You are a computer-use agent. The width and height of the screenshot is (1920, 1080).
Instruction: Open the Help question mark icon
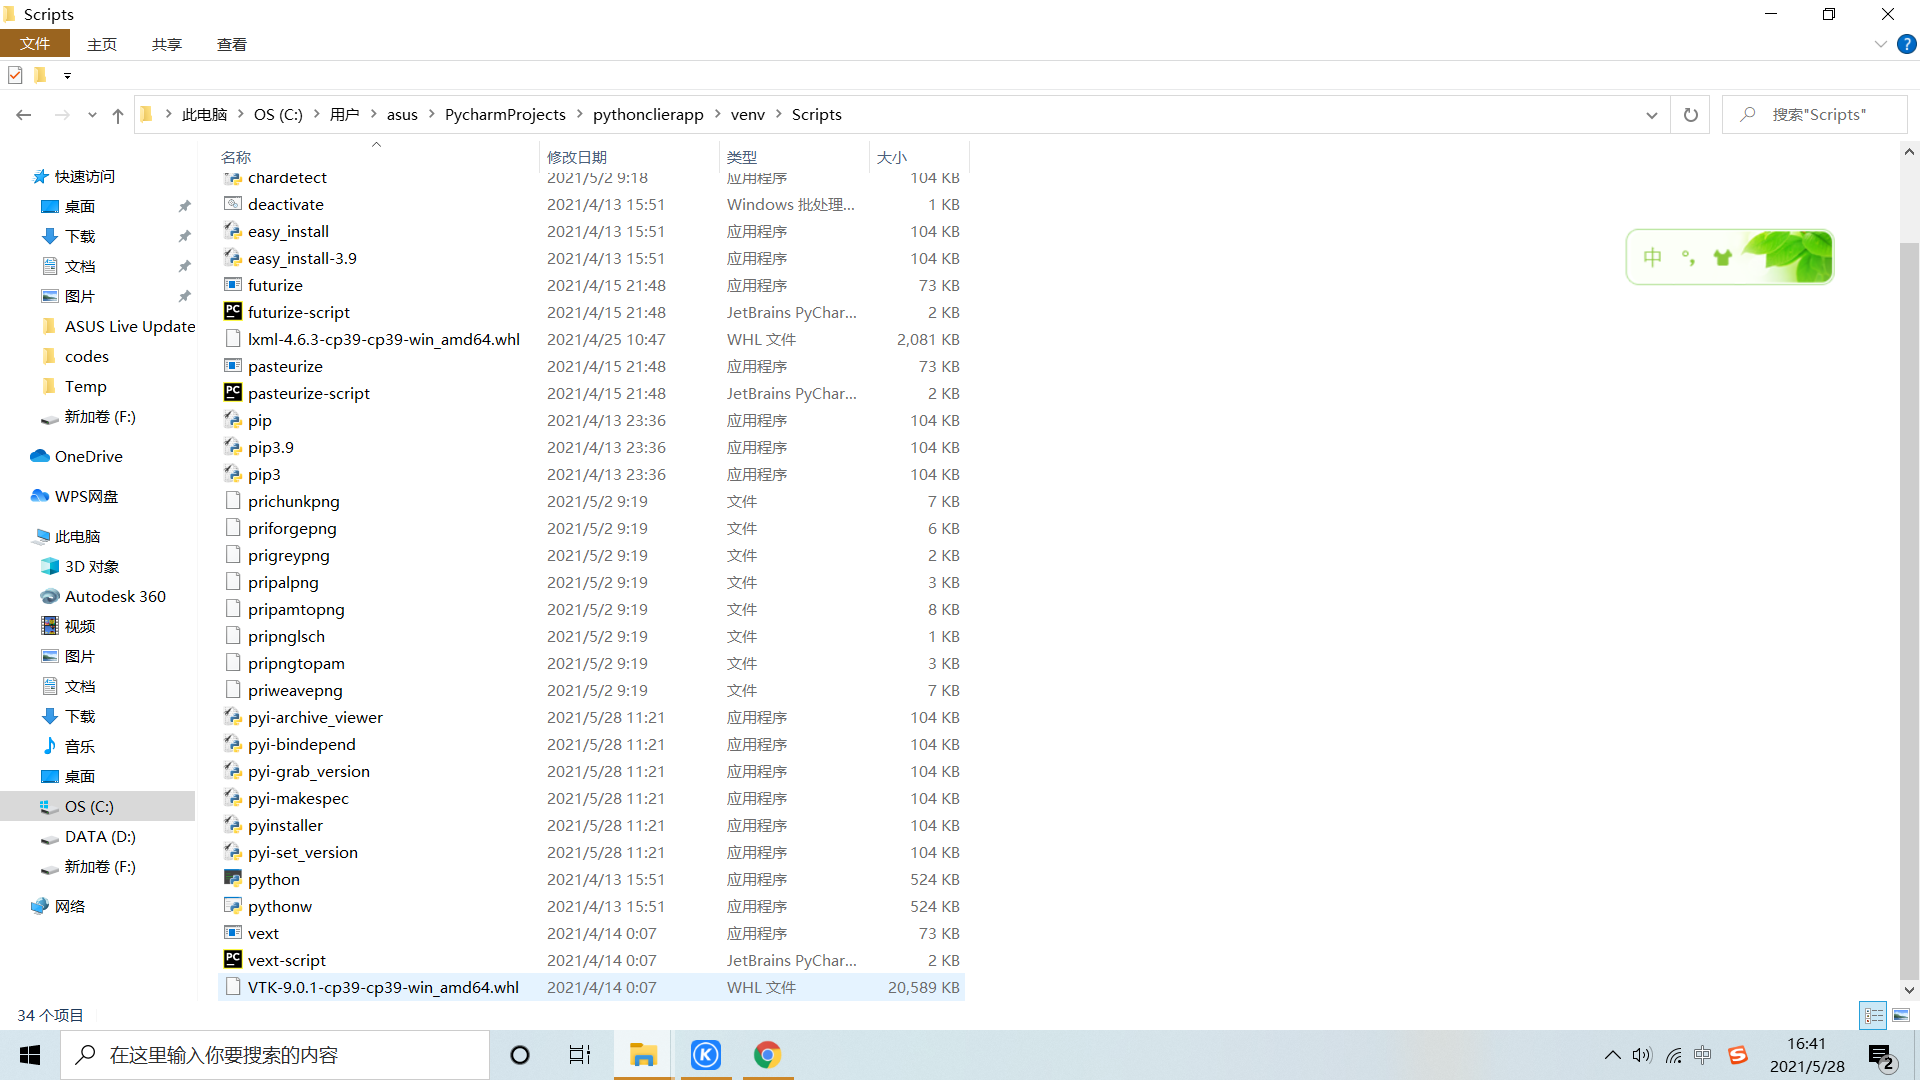pyautogui.click(x=1907, y=44)
